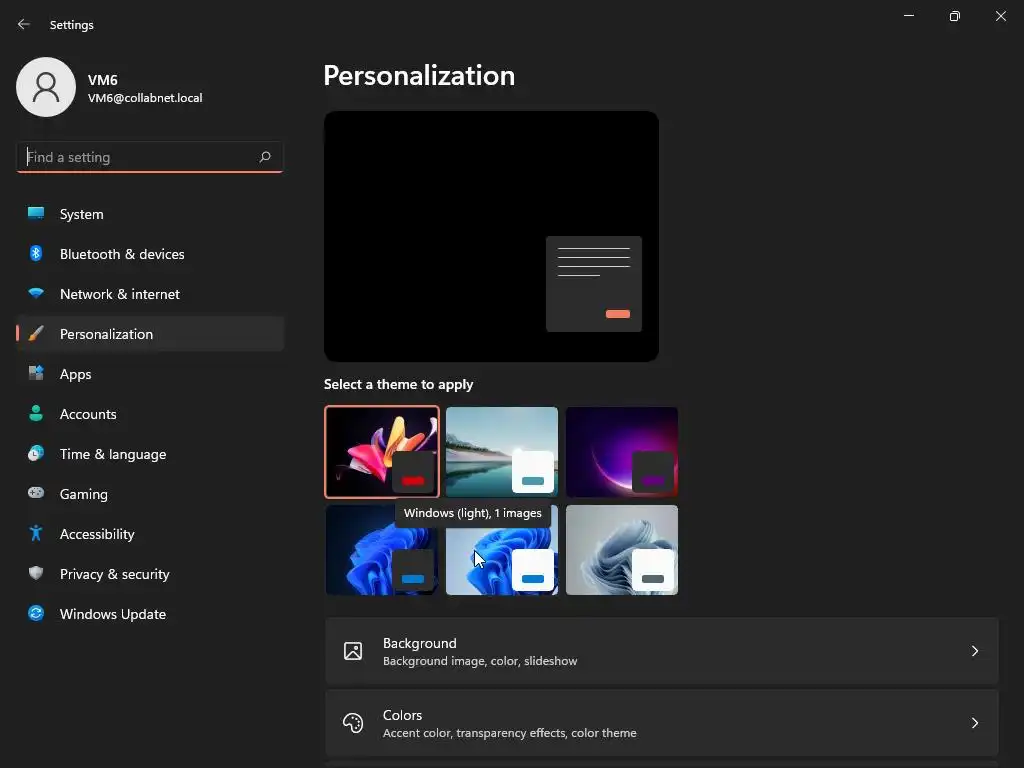Viewport: 1024px width, 768px height.
Task: Open Background image, color, slideshow row
Action: tap(662, 651)
